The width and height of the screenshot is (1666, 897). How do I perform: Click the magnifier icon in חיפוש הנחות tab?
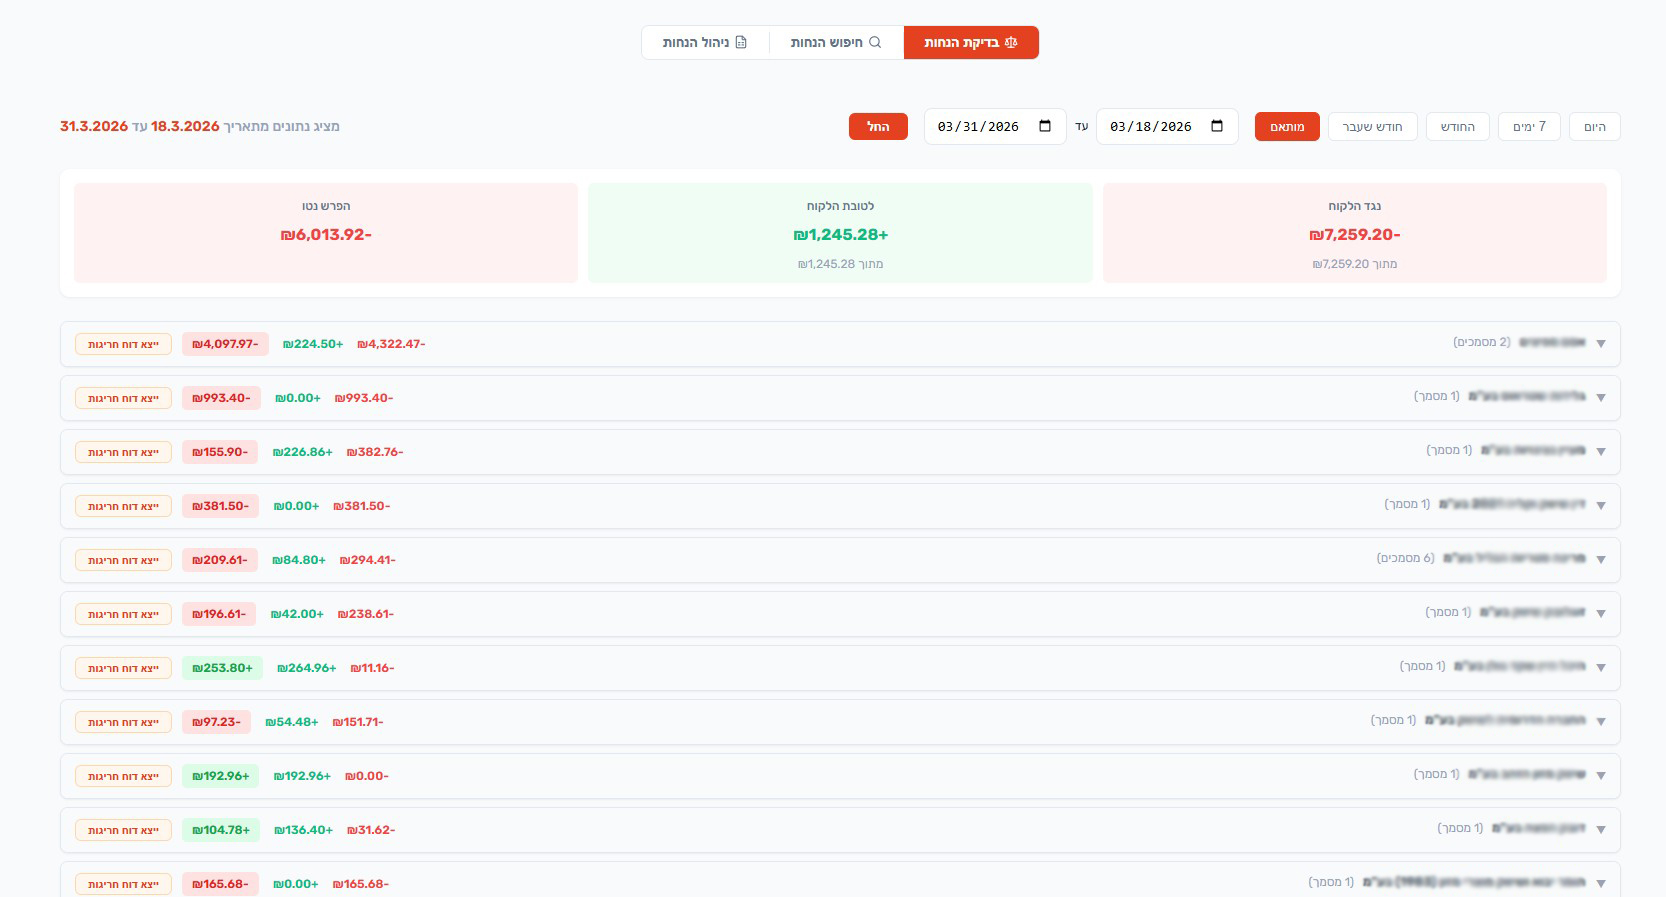(x=875, y=43)
